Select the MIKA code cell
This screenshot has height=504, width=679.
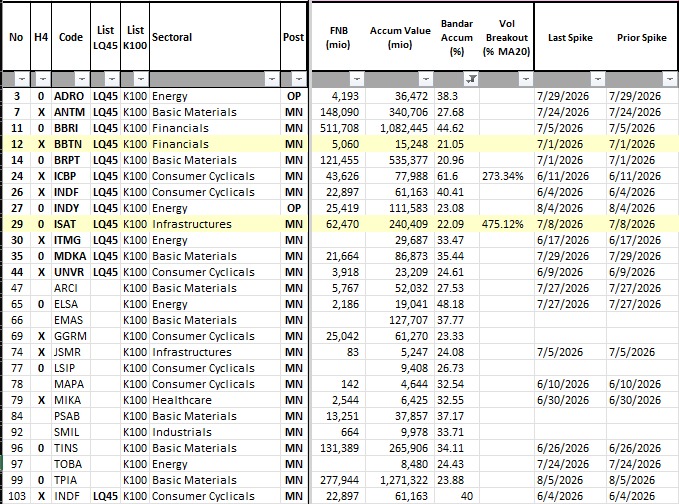pyautogui.click(x=71, y=401)
